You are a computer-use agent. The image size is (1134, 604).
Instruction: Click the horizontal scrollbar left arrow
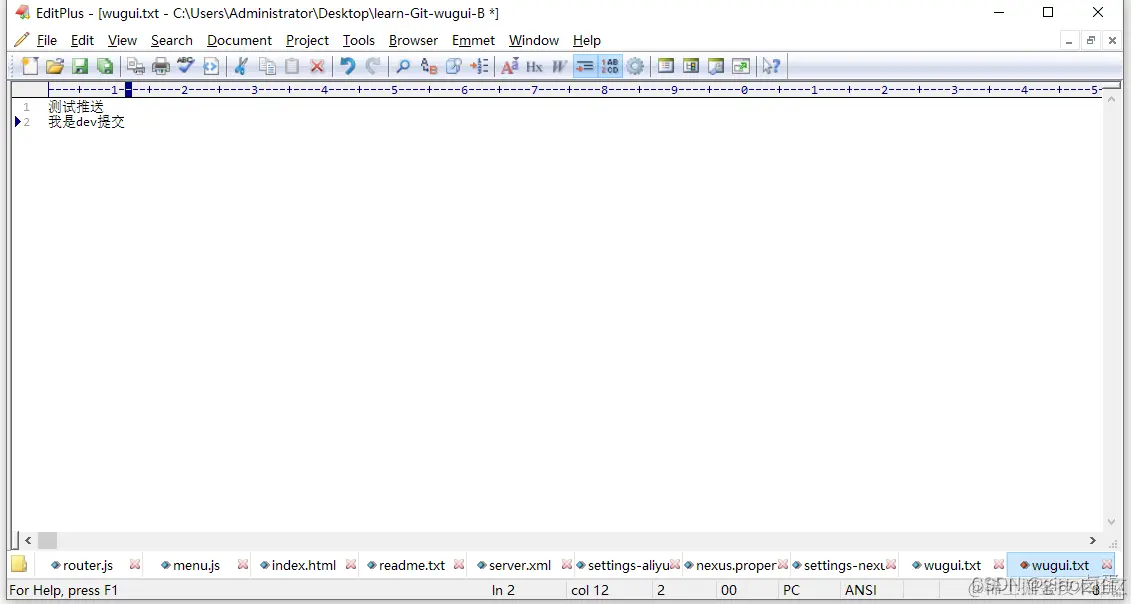27,540
